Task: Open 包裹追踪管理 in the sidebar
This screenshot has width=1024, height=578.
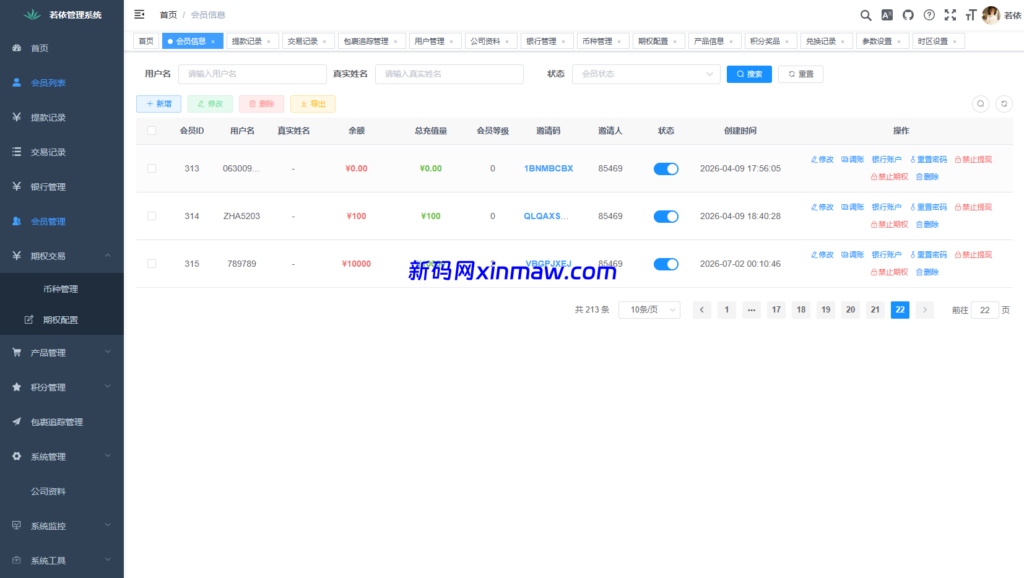Action: 62,422
